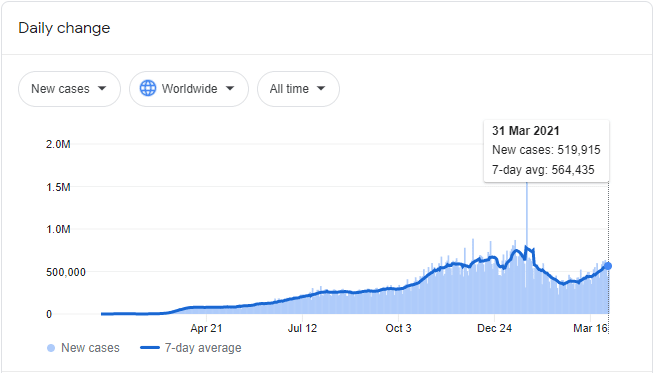Click the '0' y-axis label
The height and width of the screenshot is (373, 657).
point(49,314)
